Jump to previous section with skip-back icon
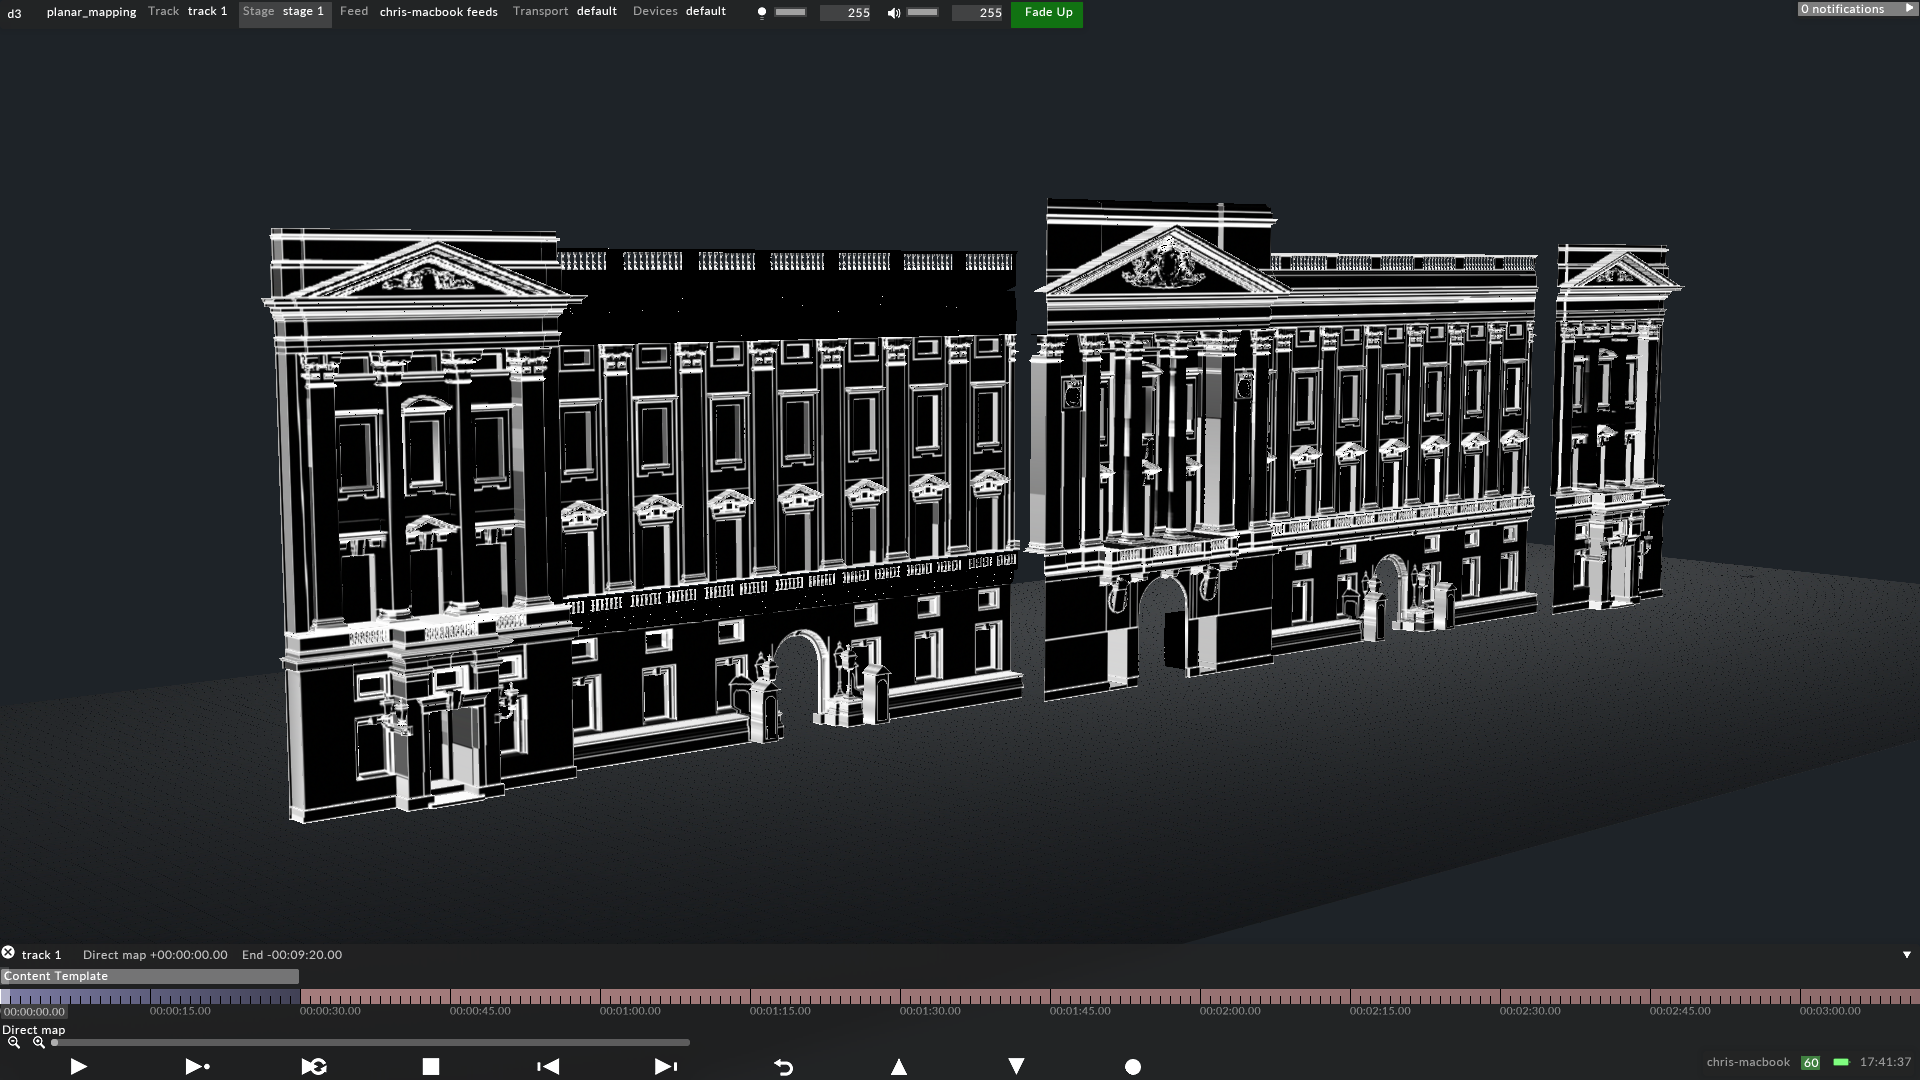Screen dimensions: 1920x1080 (x=548, y=1066)
